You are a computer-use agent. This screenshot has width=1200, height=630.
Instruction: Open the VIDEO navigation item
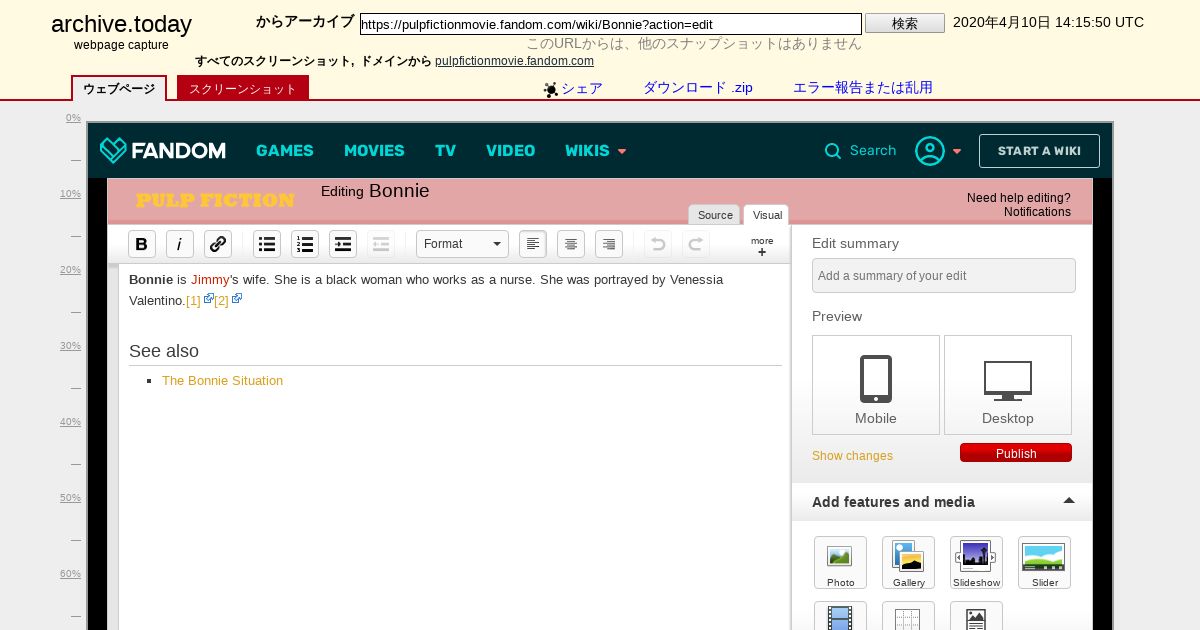coord(510,151)
